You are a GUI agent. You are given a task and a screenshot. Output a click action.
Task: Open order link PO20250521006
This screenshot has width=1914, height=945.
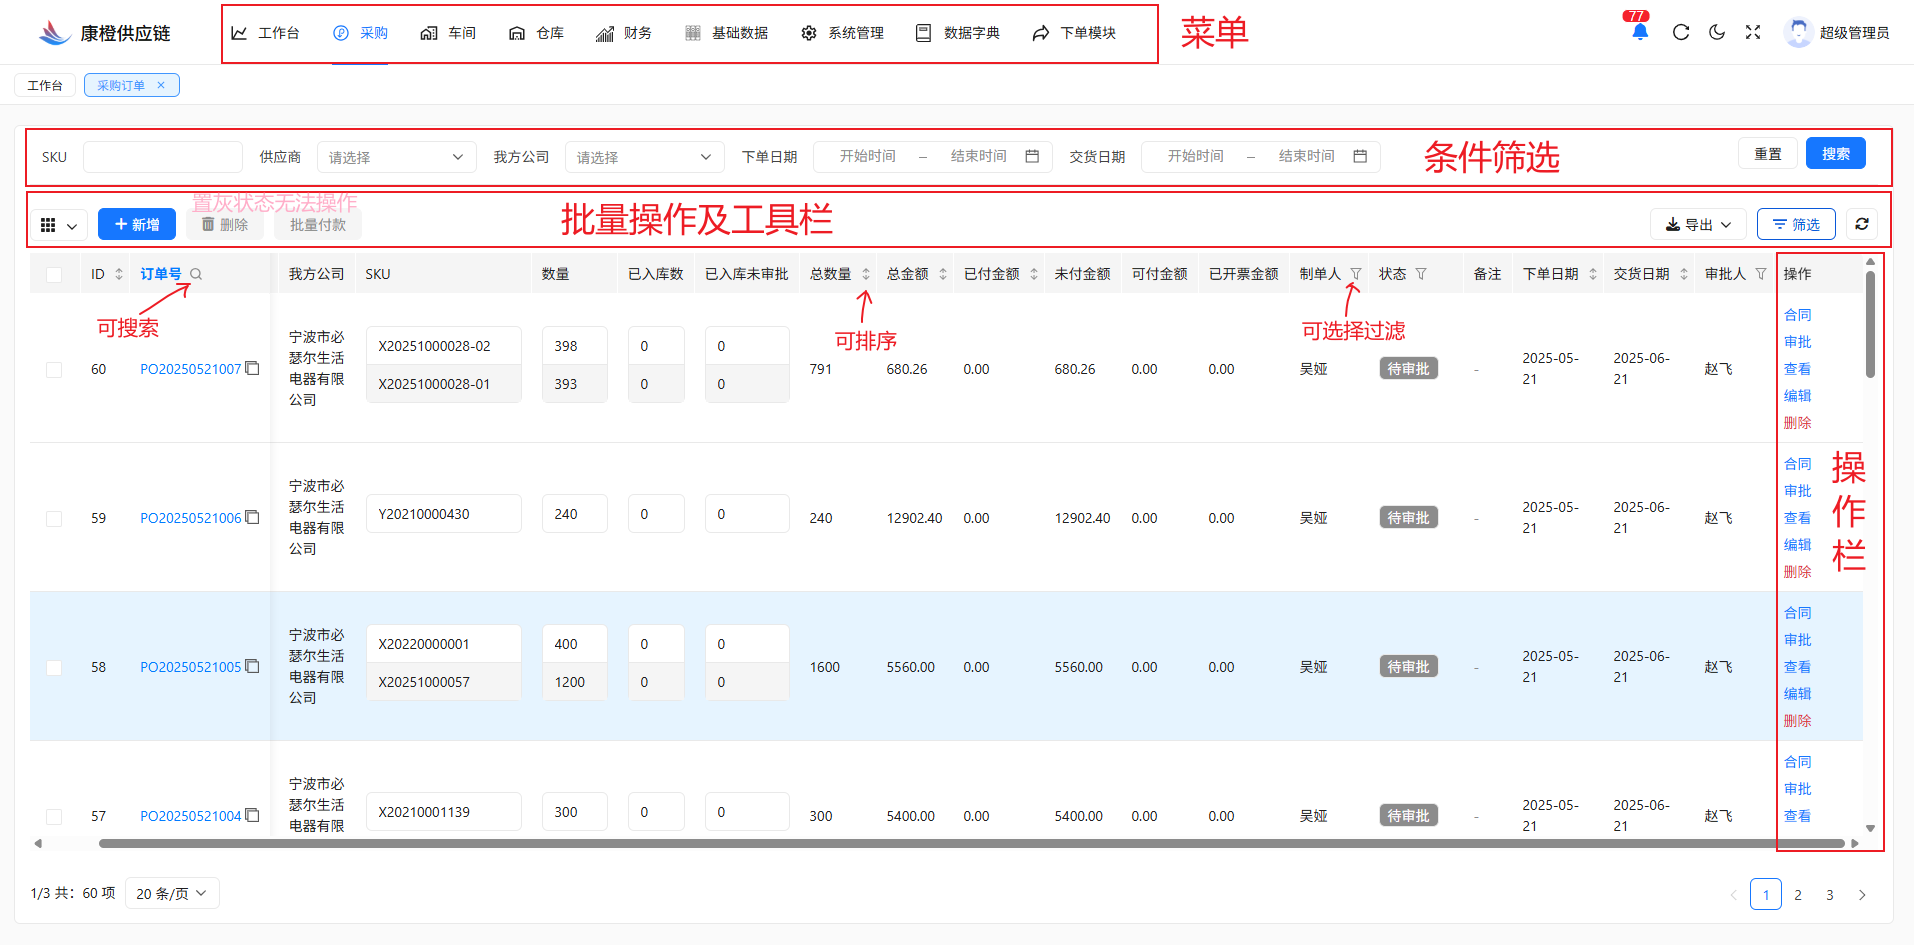click(190, 517)
